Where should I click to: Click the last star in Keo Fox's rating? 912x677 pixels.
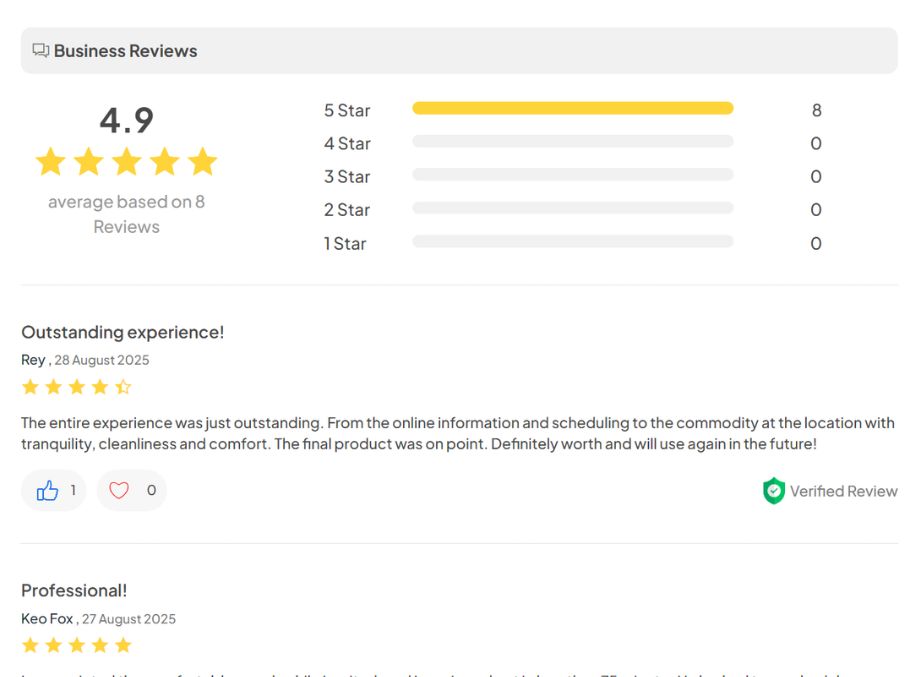[123, 645]
